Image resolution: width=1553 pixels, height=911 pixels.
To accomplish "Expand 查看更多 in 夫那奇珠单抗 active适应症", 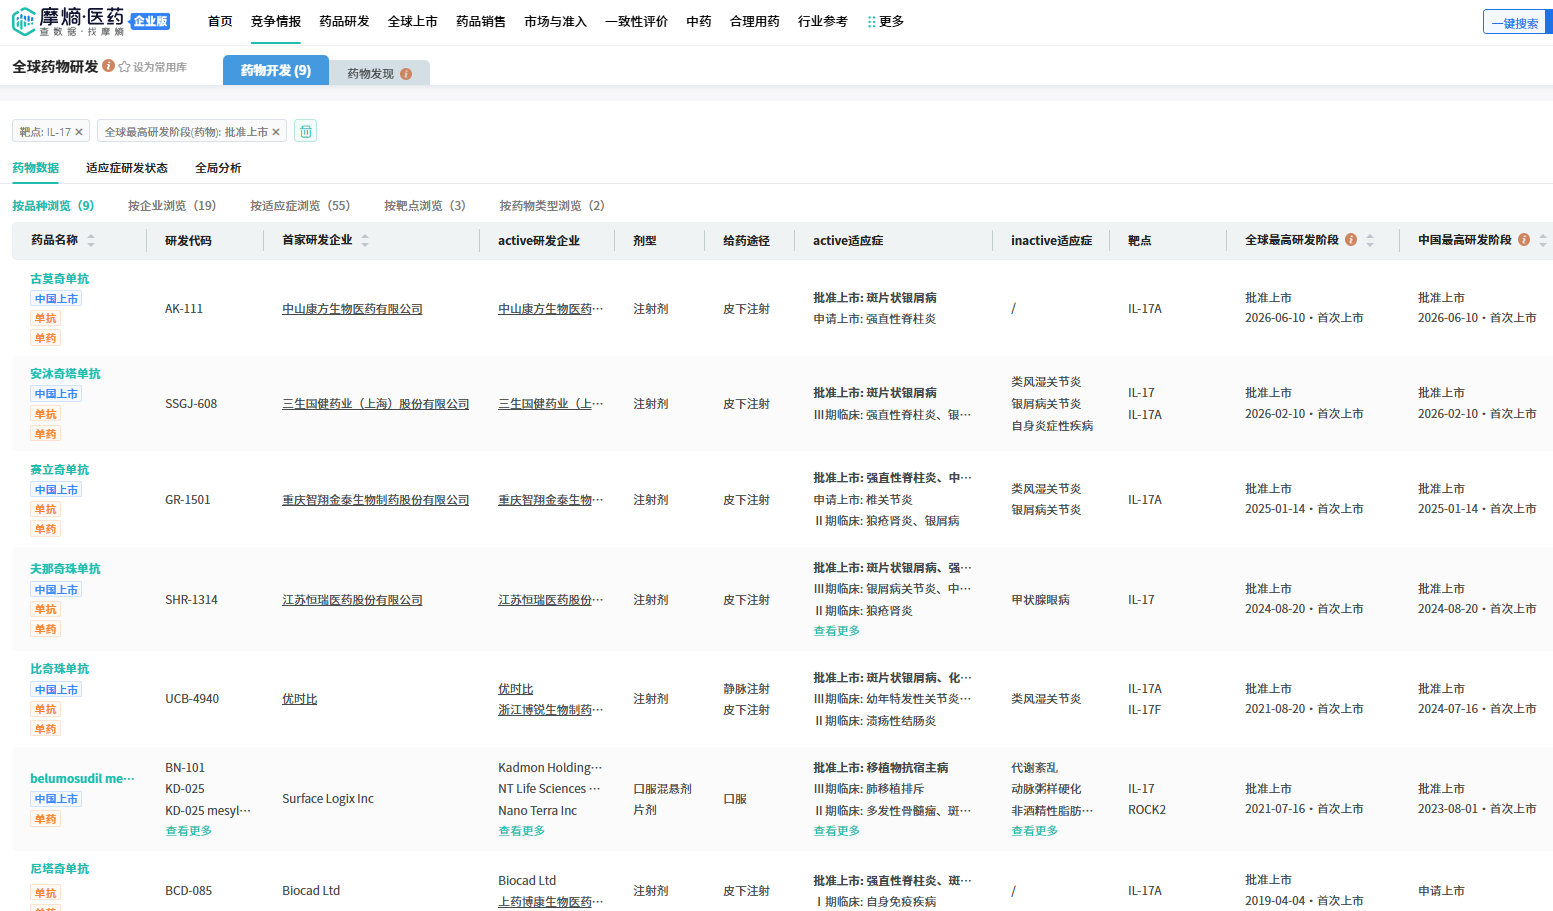I will (x=836, y=631).
